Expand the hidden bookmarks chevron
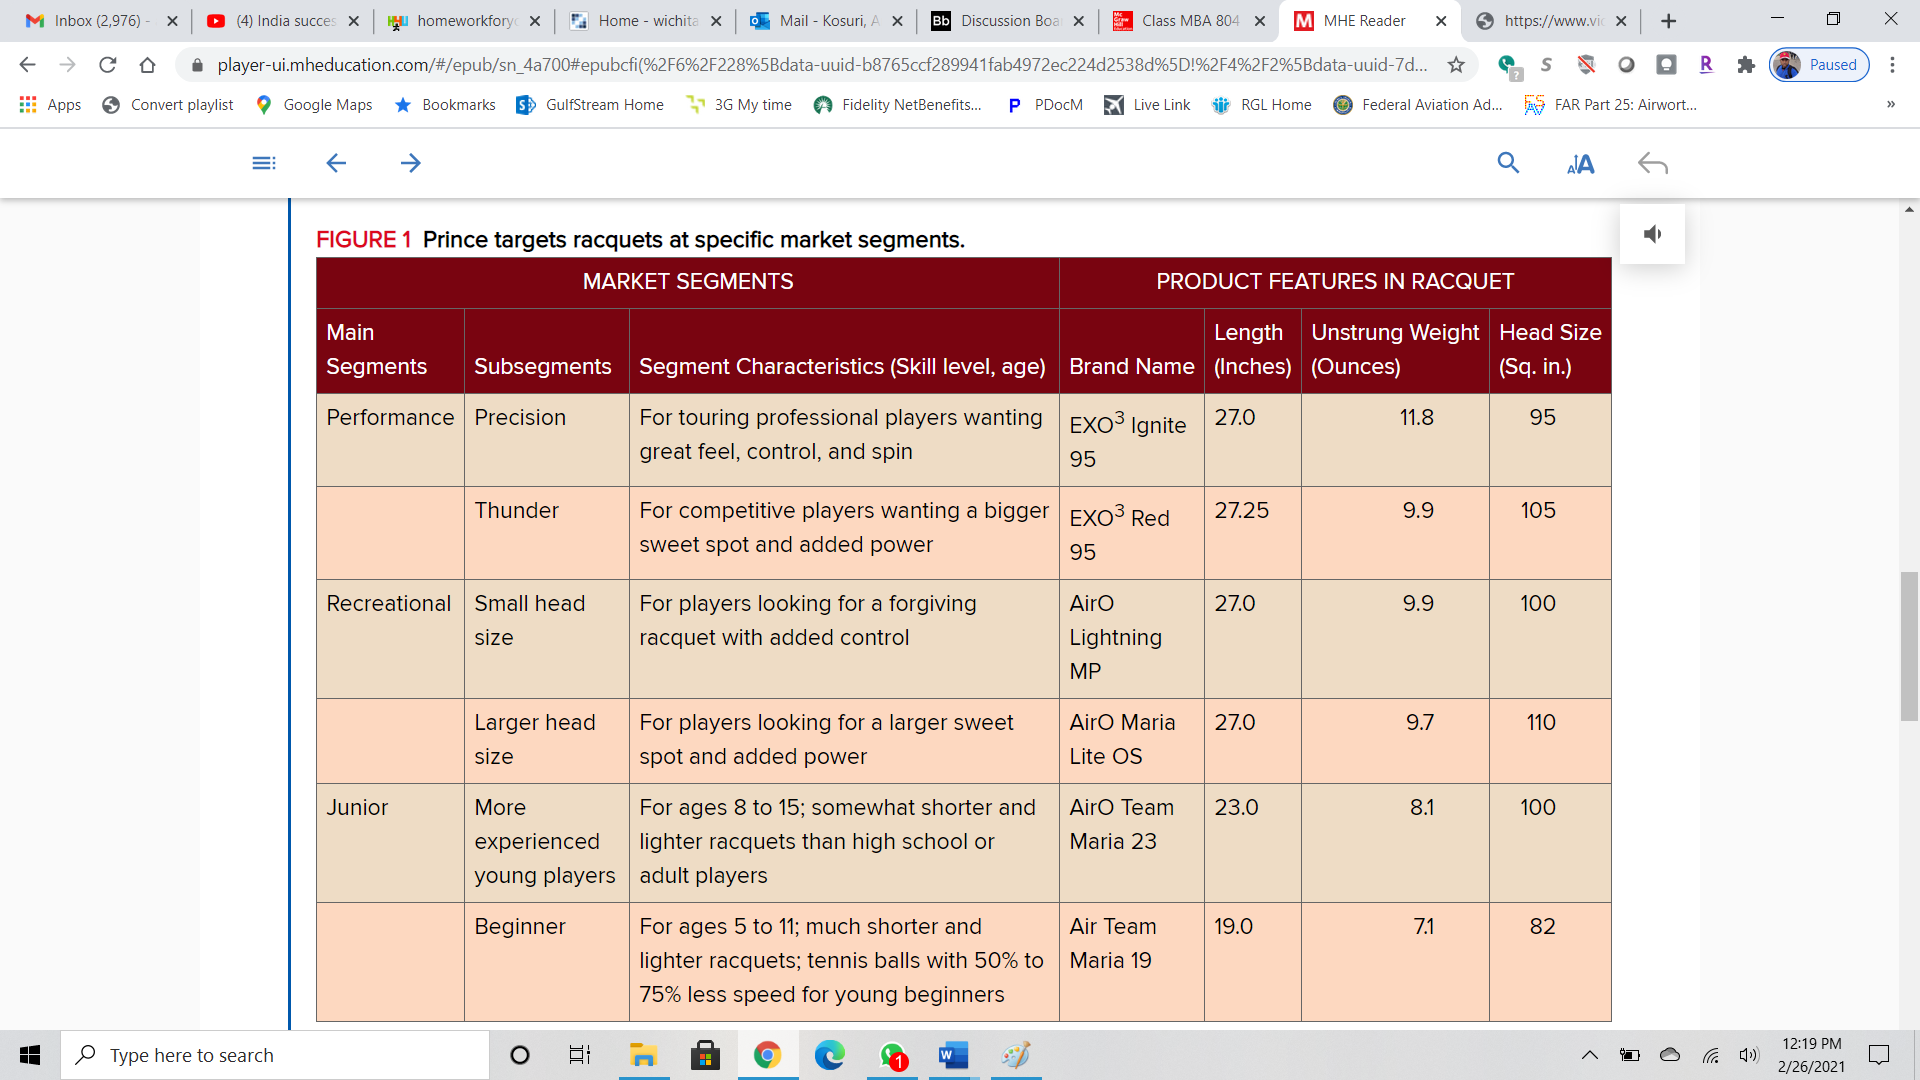Image resolution: width=1920 pixels, height=1080 pixels. [x=1890, y=104]
